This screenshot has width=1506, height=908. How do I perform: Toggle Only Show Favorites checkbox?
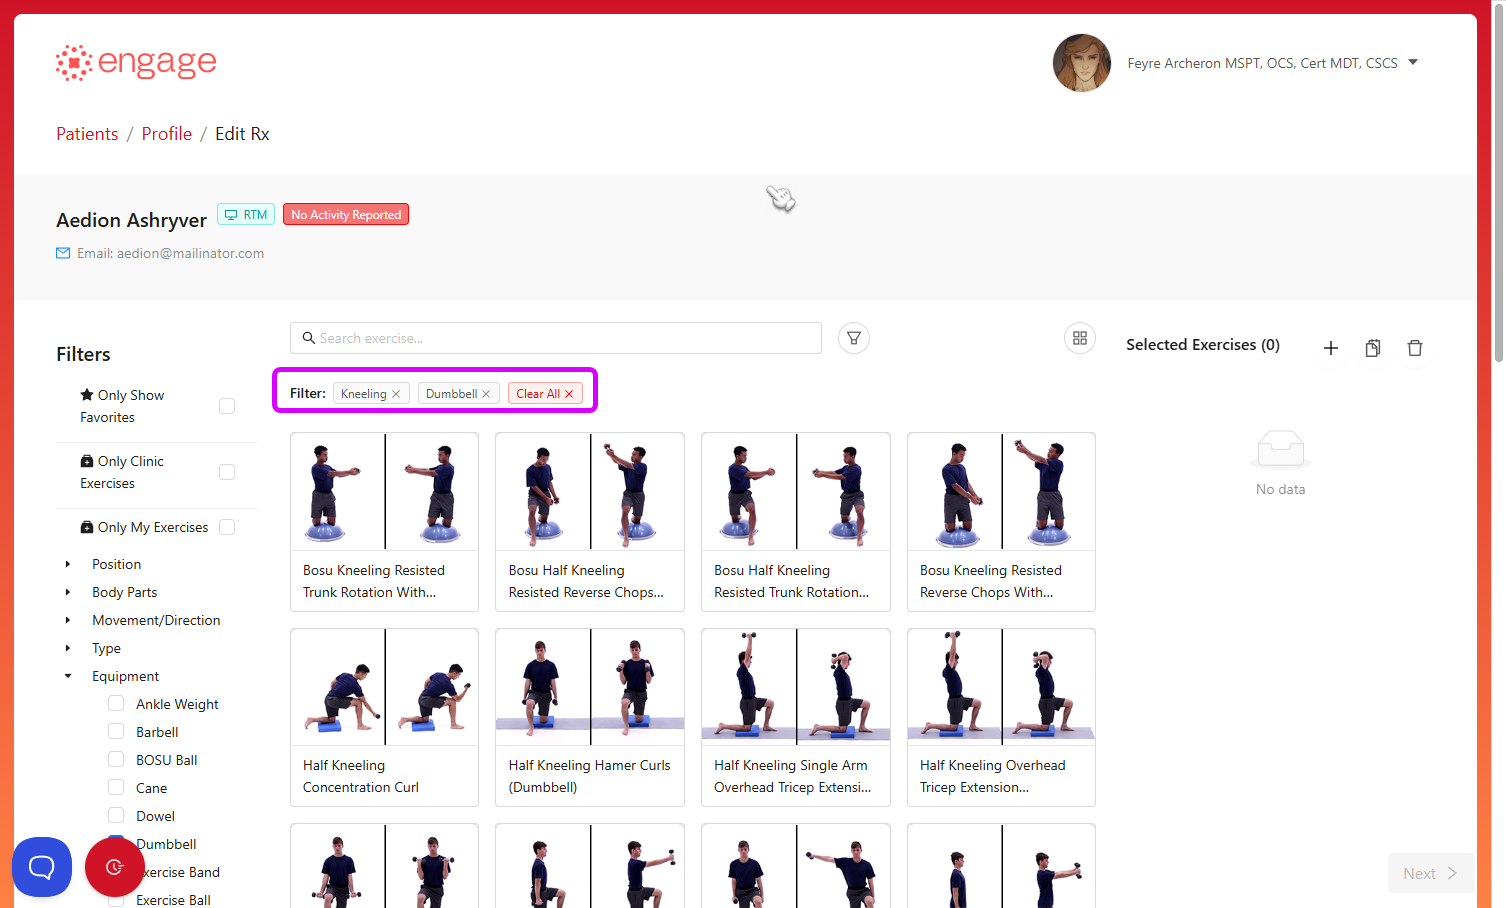click(227, 406)
